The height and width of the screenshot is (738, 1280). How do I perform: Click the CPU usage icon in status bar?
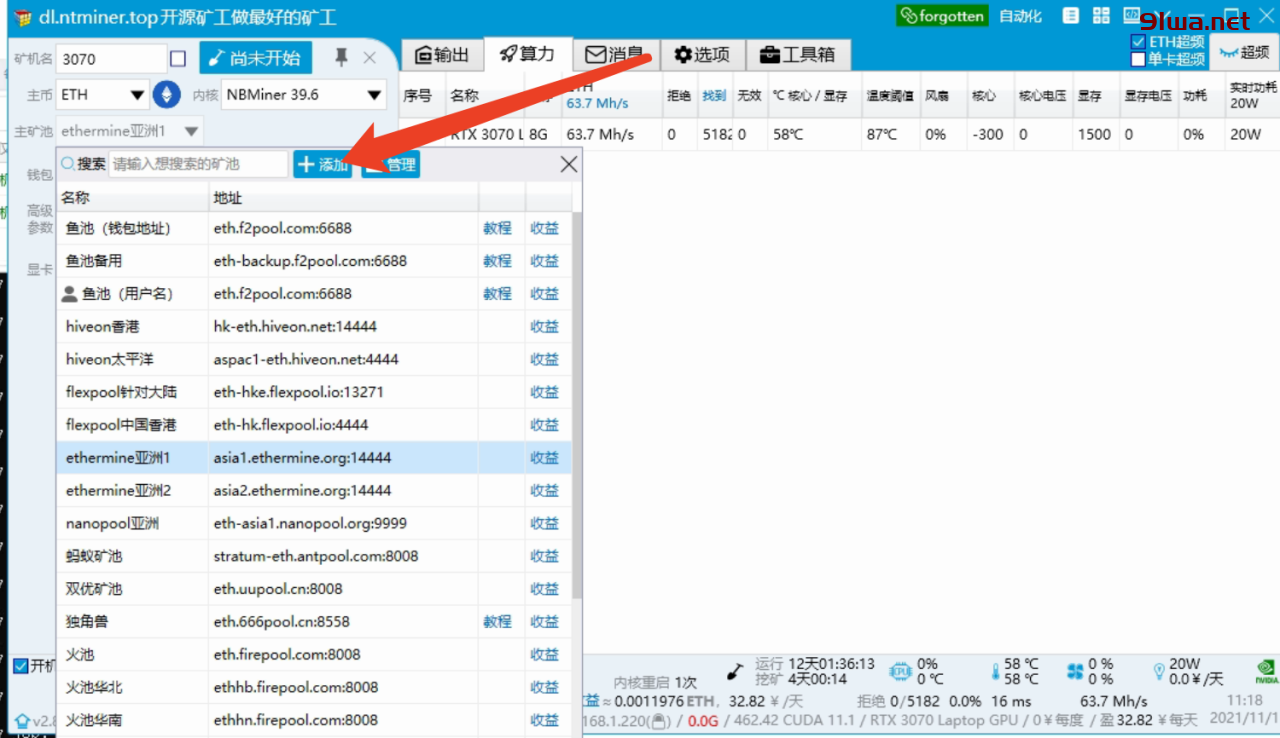(900, 671)
